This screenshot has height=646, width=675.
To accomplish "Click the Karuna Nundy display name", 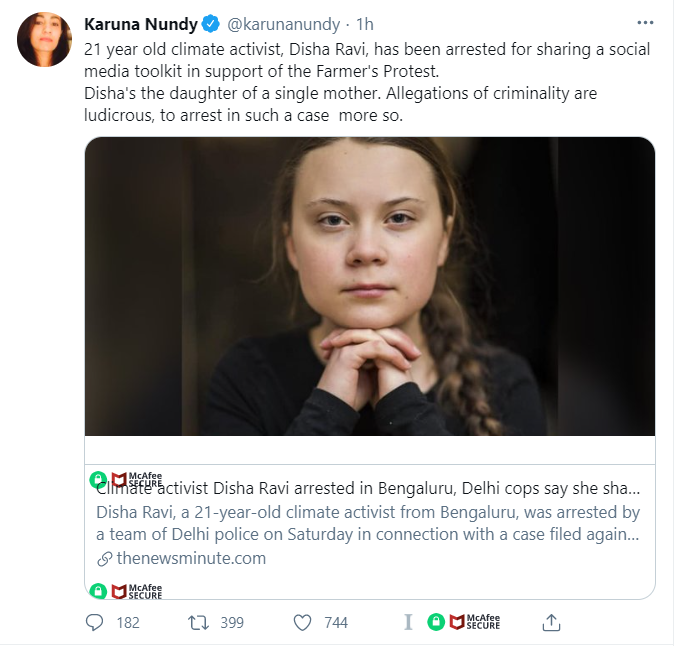I will pos(142,23).
